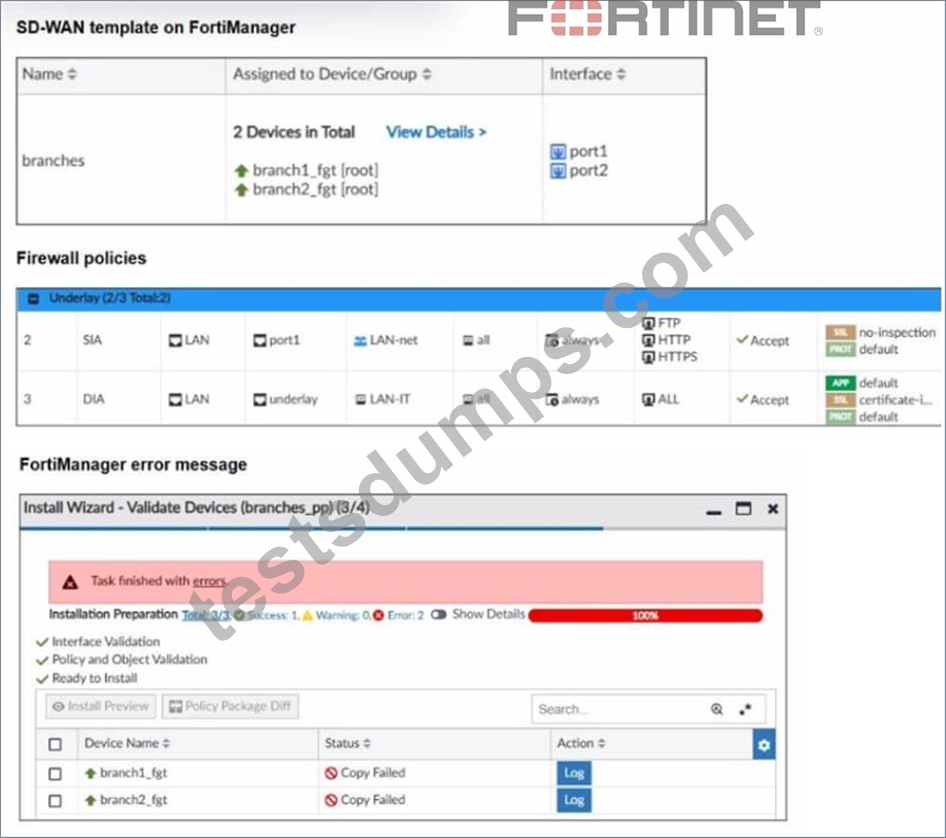Sort by Assigned to Device/Group header

click(x=332, y=74)
